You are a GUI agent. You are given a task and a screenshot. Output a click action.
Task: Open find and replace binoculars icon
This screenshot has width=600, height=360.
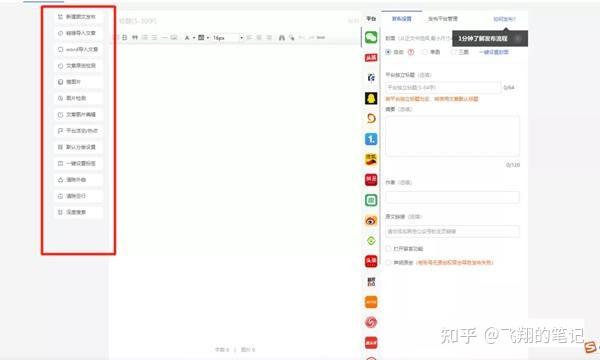pos(282,37)
